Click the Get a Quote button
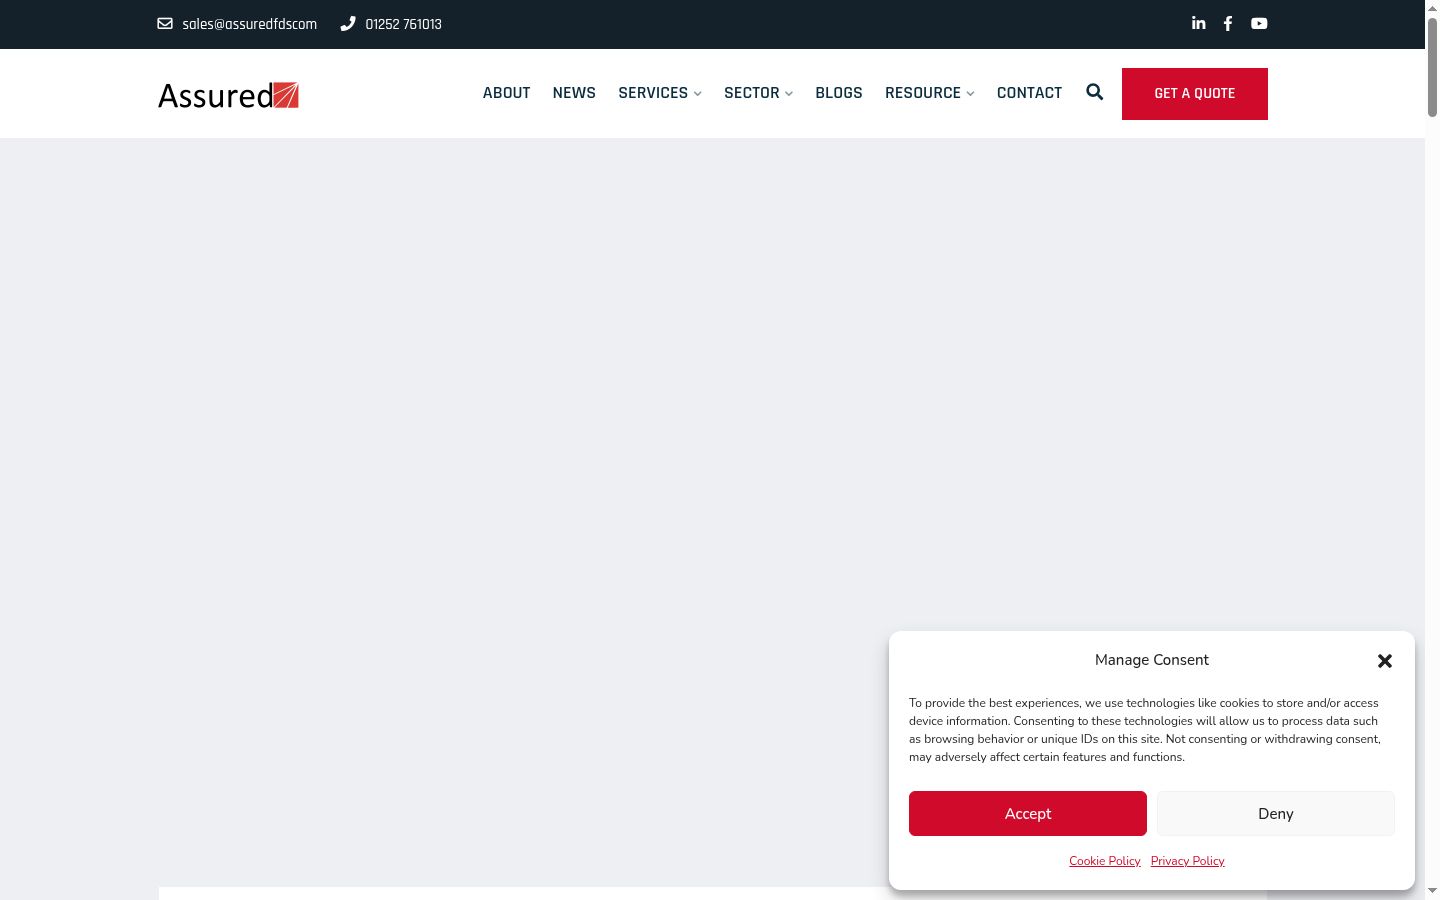Viewport: 1440px width, 900px height. (x=1195, y=94)
